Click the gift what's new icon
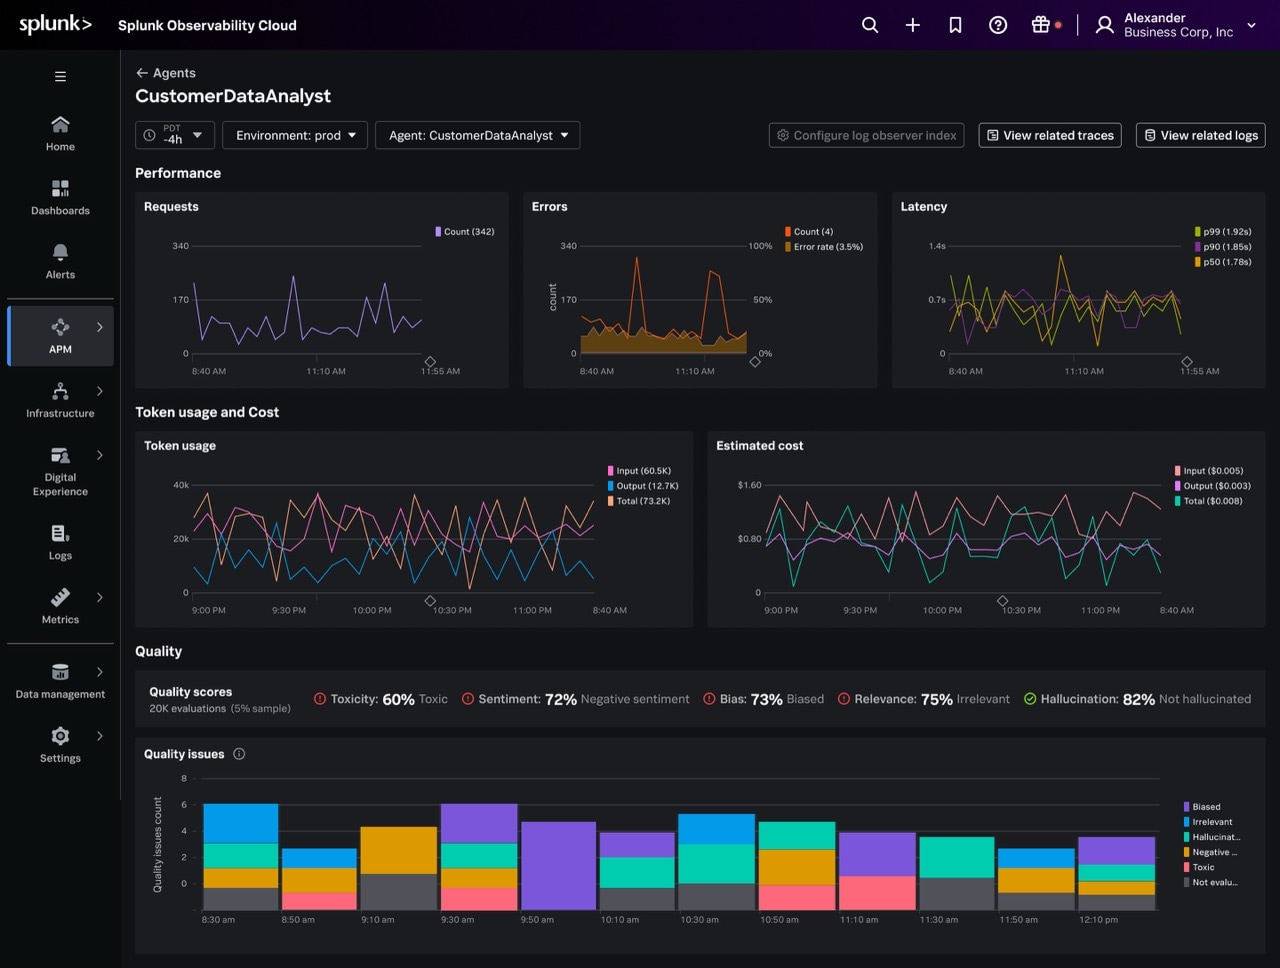This screenshot has width=1280, height=968. click(x=1041, y=25)
